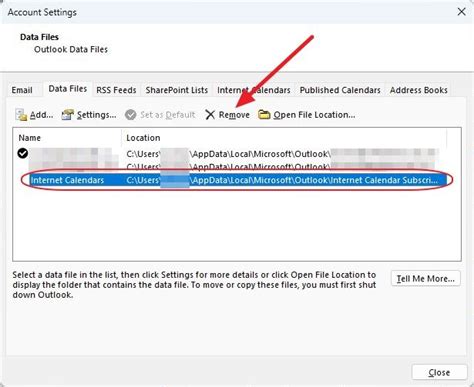Click the Close button at the bottom
474x387 pixels.
click(439, 372)
